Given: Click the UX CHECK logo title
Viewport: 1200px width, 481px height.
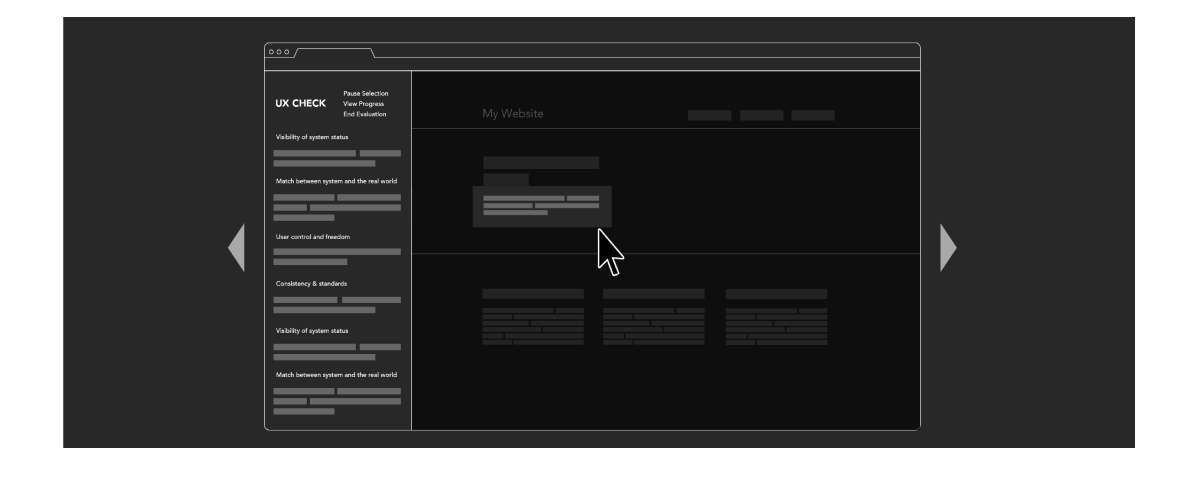Looking at the screenshot, I should click(x=300, y=103).
